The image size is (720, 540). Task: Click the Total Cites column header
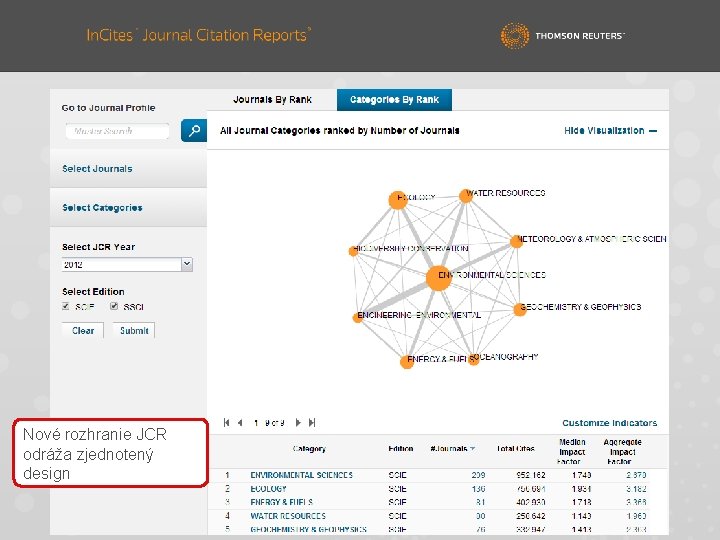[x=515, y=449]
